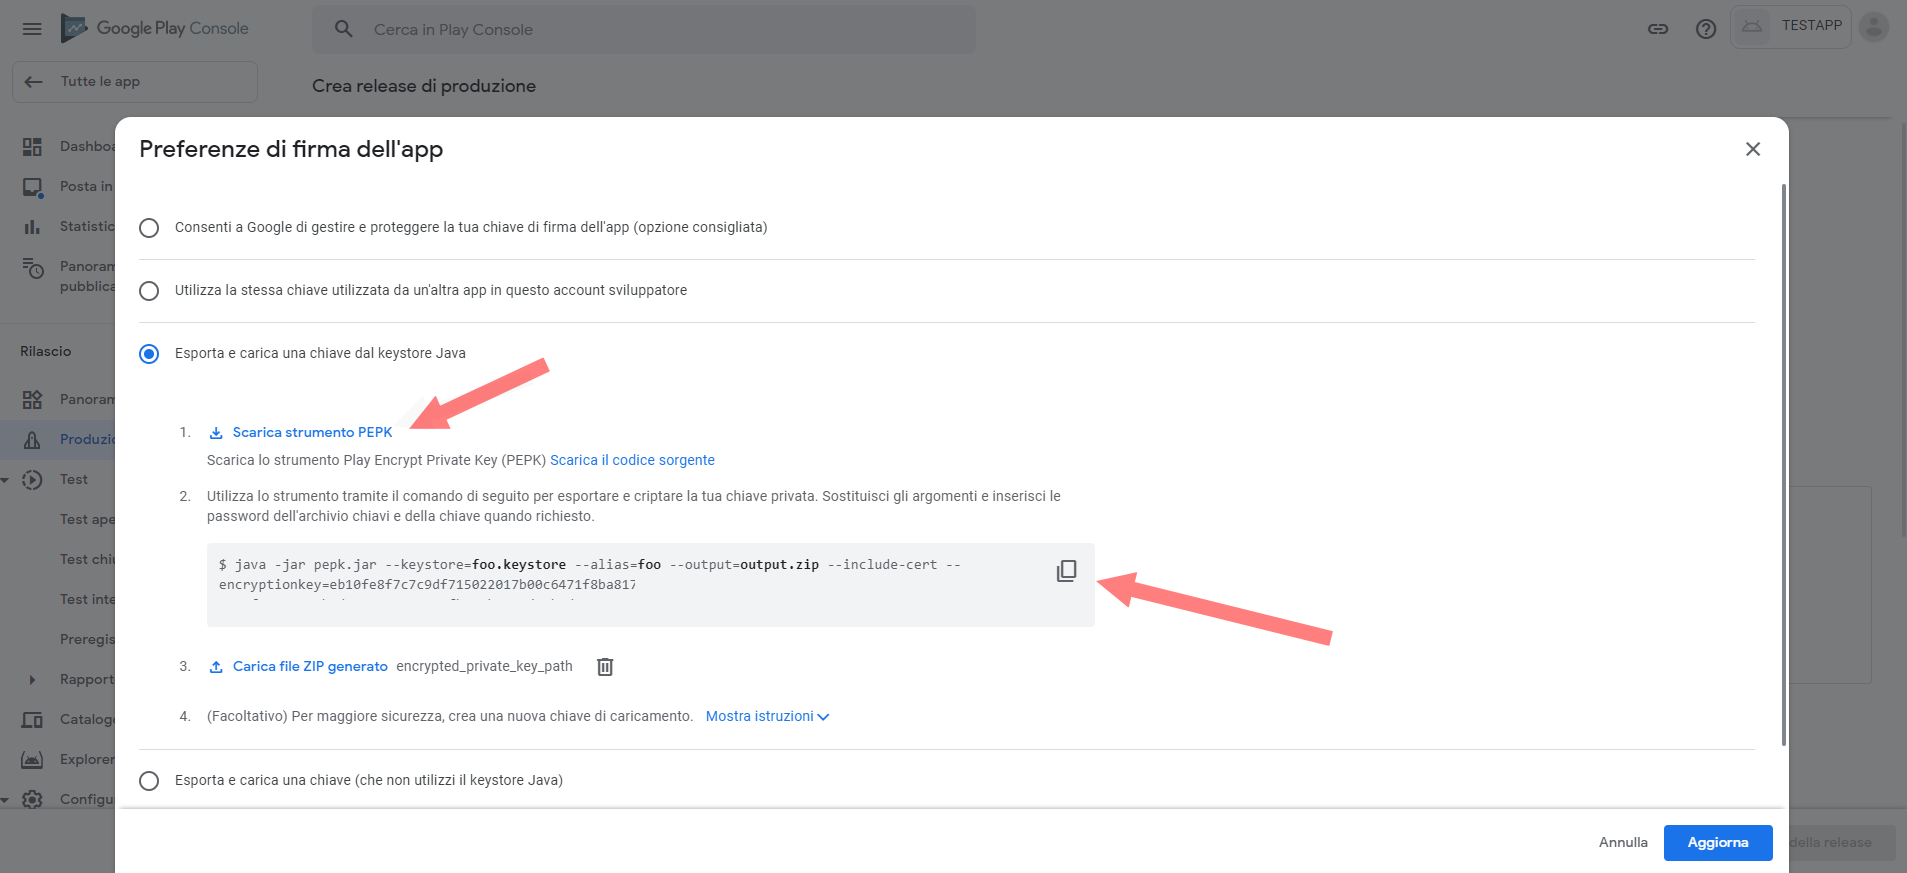1907x873 pixels.
Task: Expand the Test section arrow in sidebar
Action: (6, 480)
